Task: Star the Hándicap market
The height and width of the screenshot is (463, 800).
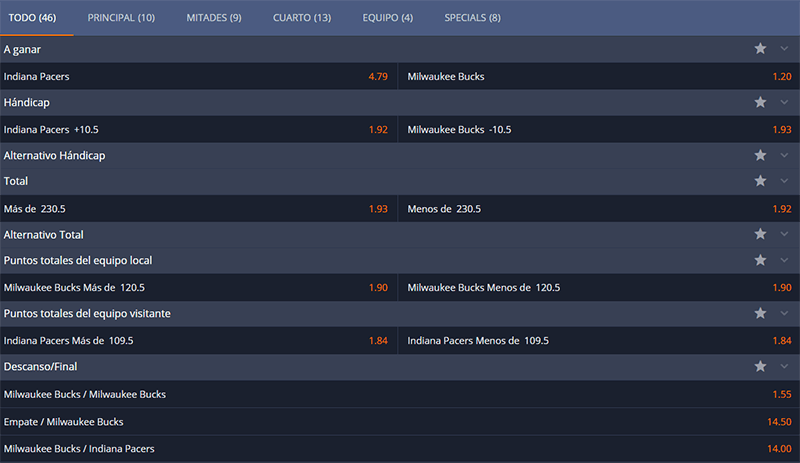Action: (x=760, y=102)
